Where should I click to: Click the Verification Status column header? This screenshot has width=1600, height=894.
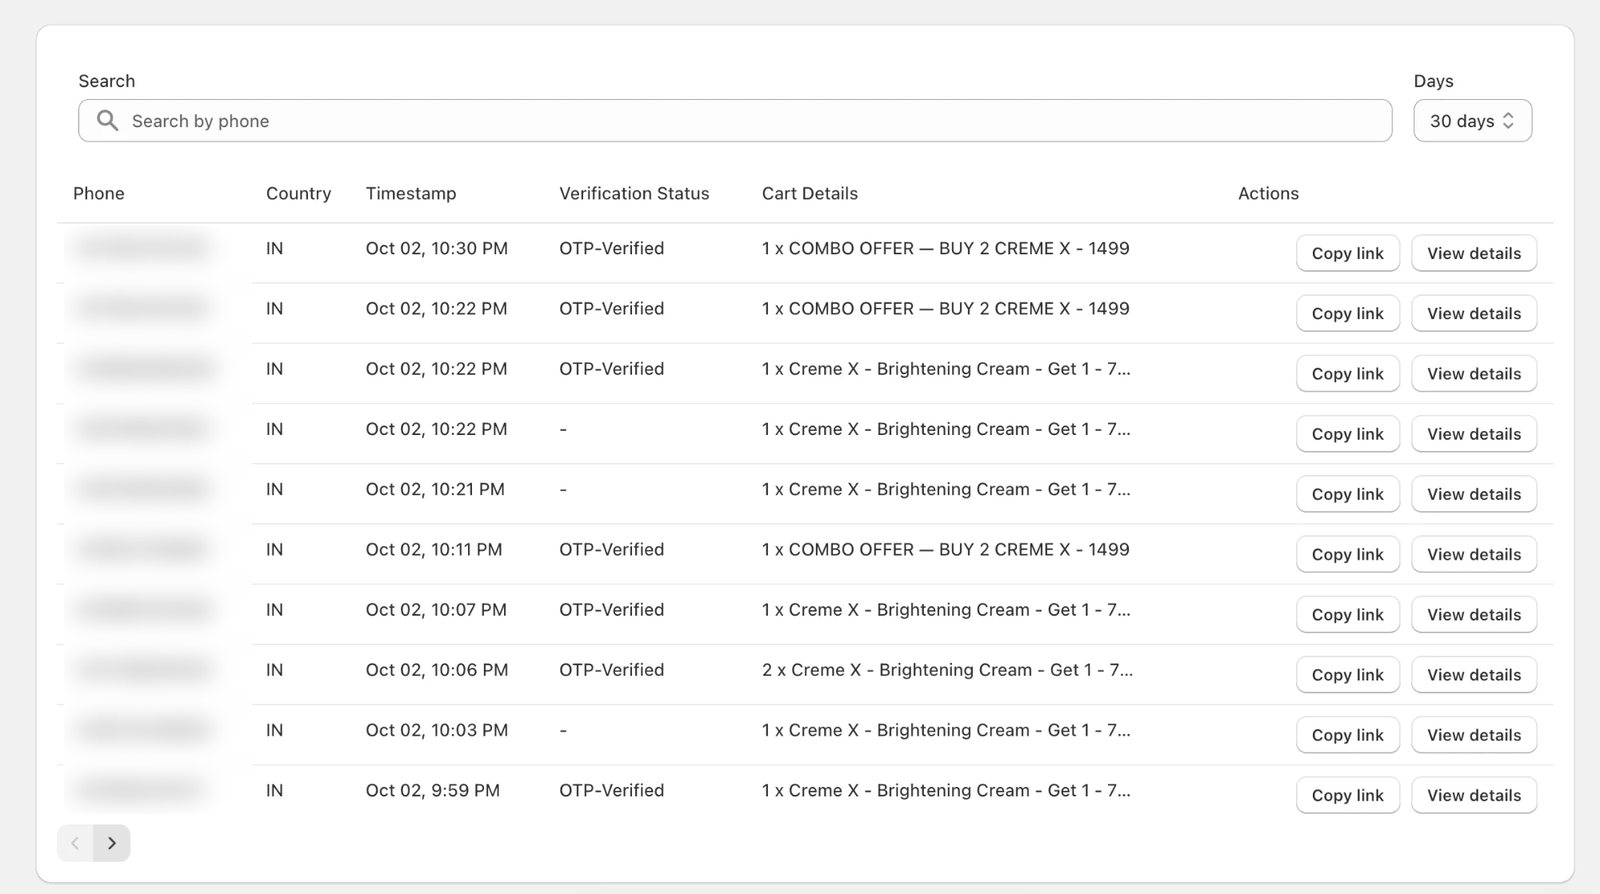[634, 193]
